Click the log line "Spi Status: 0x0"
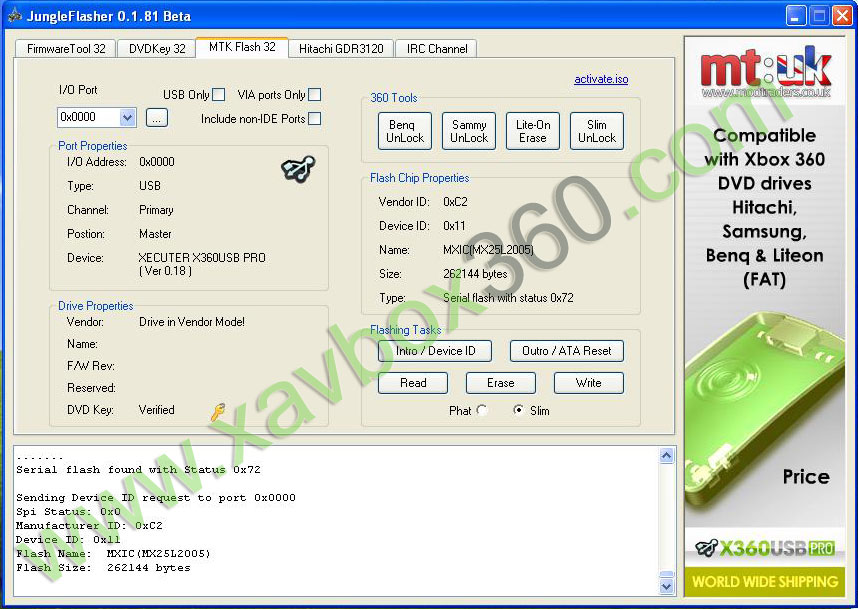Viewport: 858px width, 609px height. [x=68, y=512]
